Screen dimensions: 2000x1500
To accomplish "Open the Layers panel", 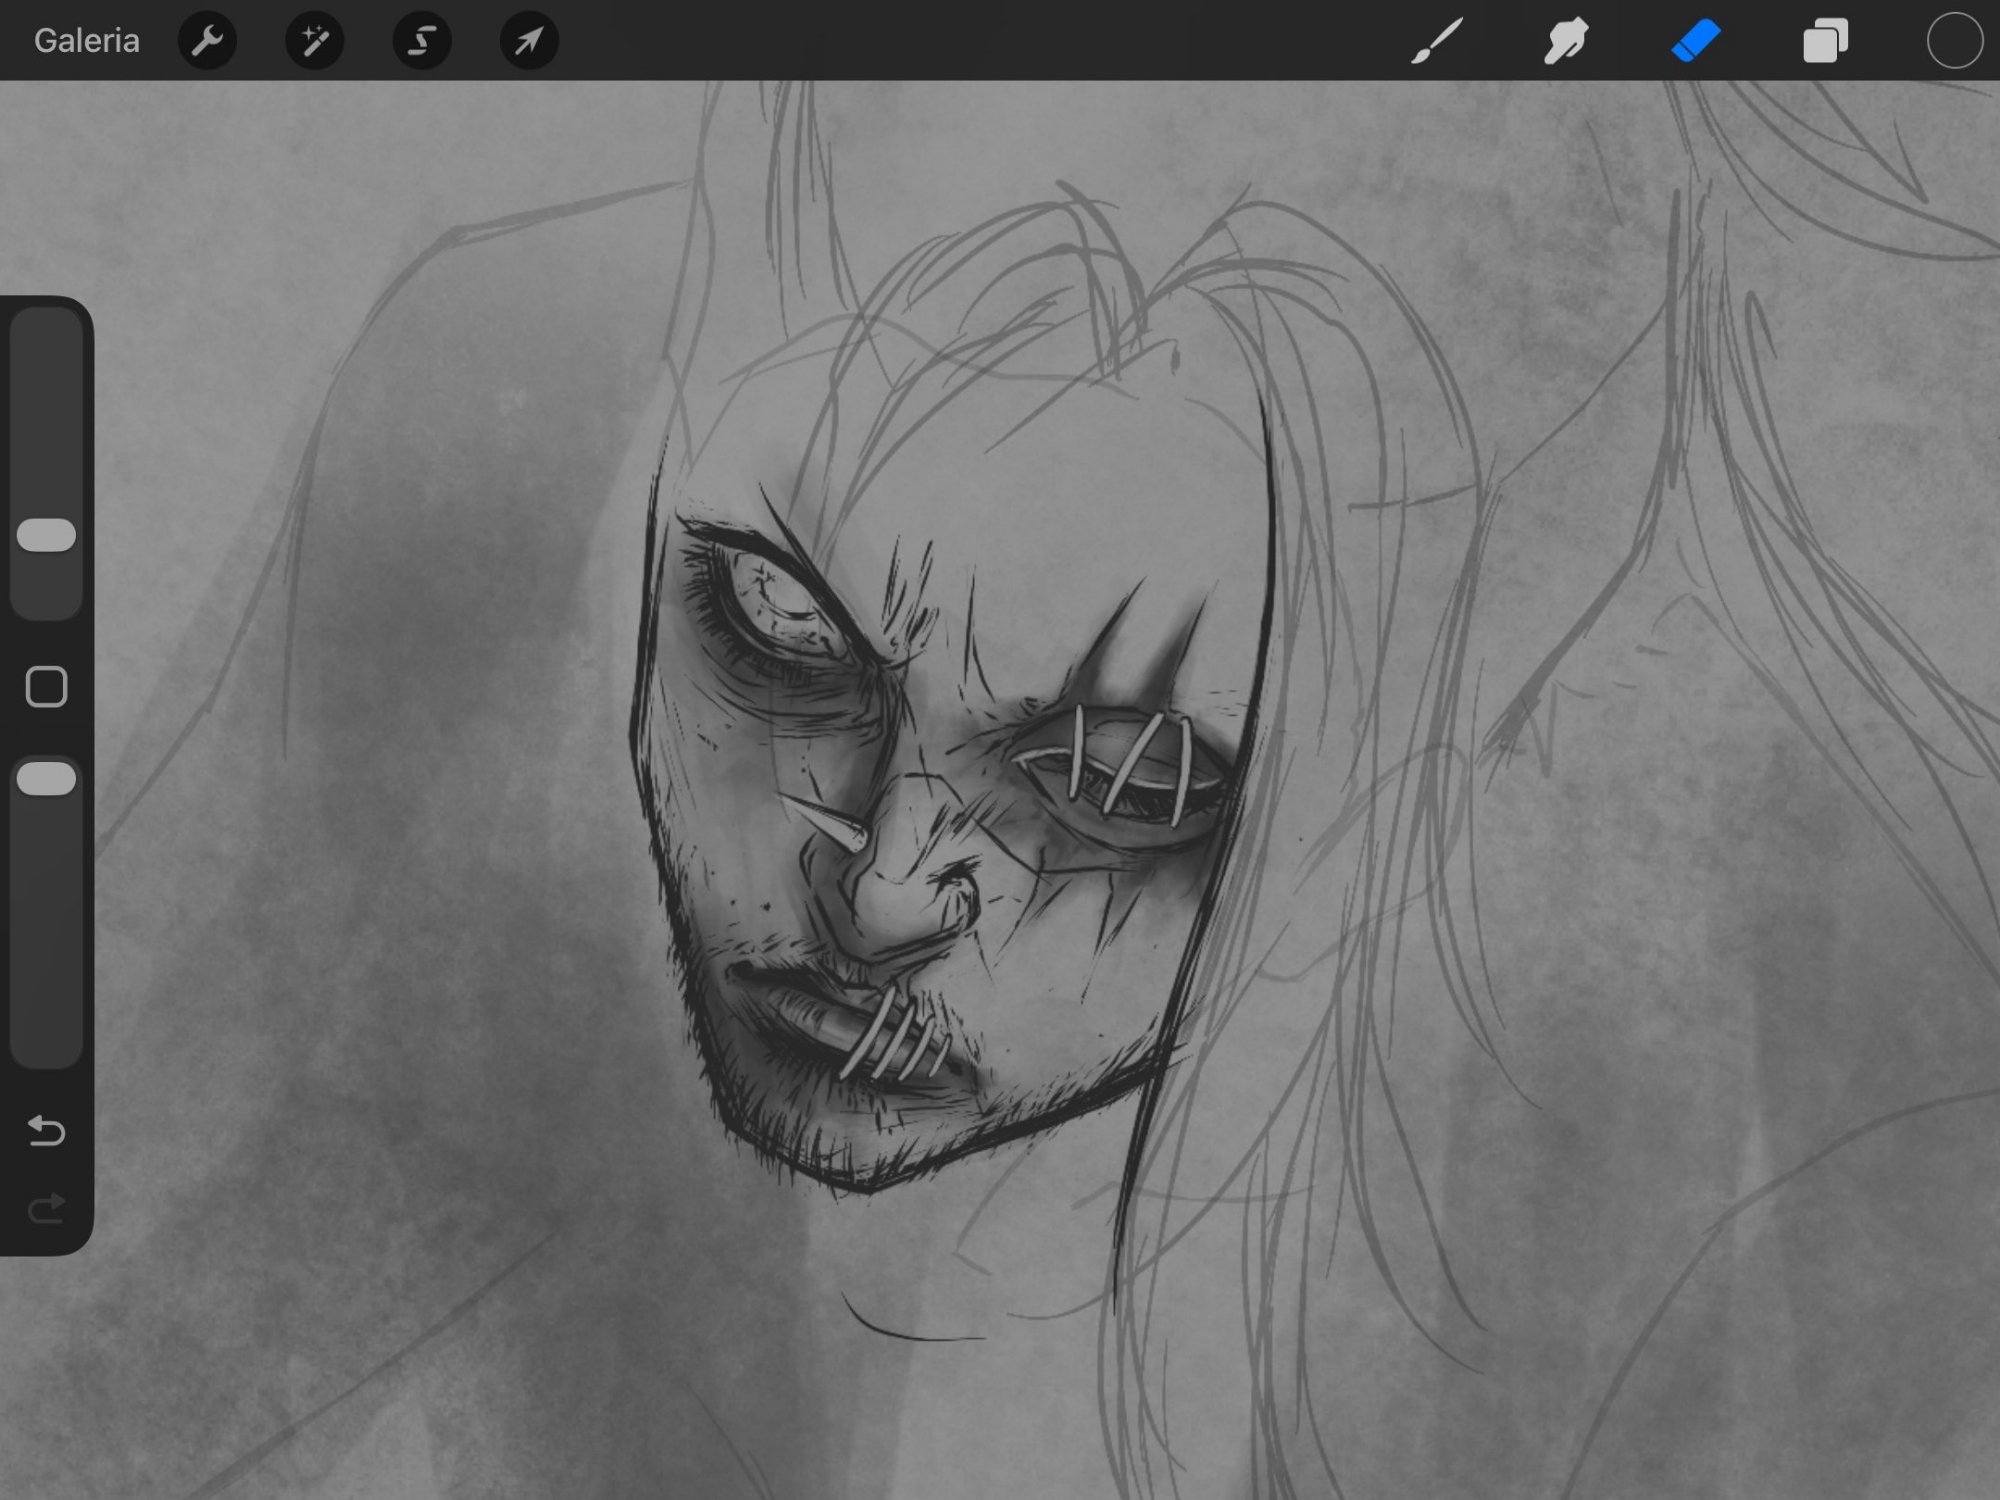I will coord(1824,41).
